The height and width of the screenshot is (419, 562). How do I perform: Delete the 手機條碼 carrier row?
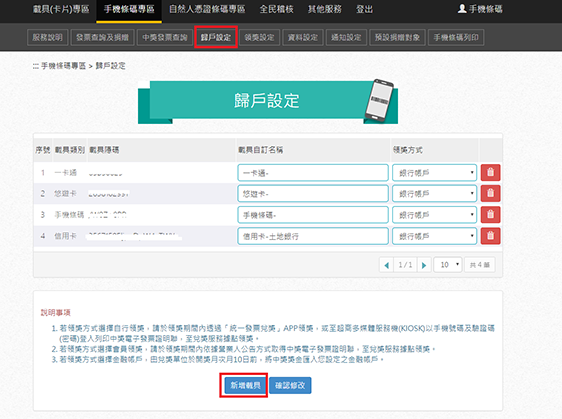coord(490,215)
